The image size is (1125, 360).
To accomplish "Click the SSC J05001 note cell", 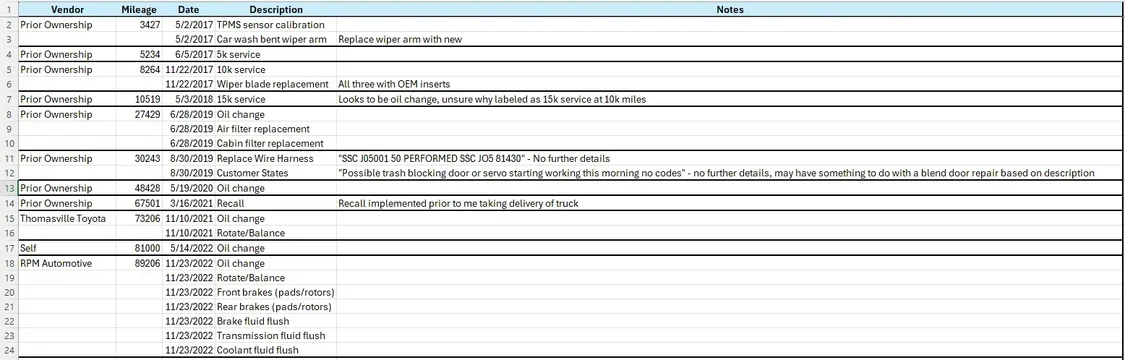I will click(730, 158).
